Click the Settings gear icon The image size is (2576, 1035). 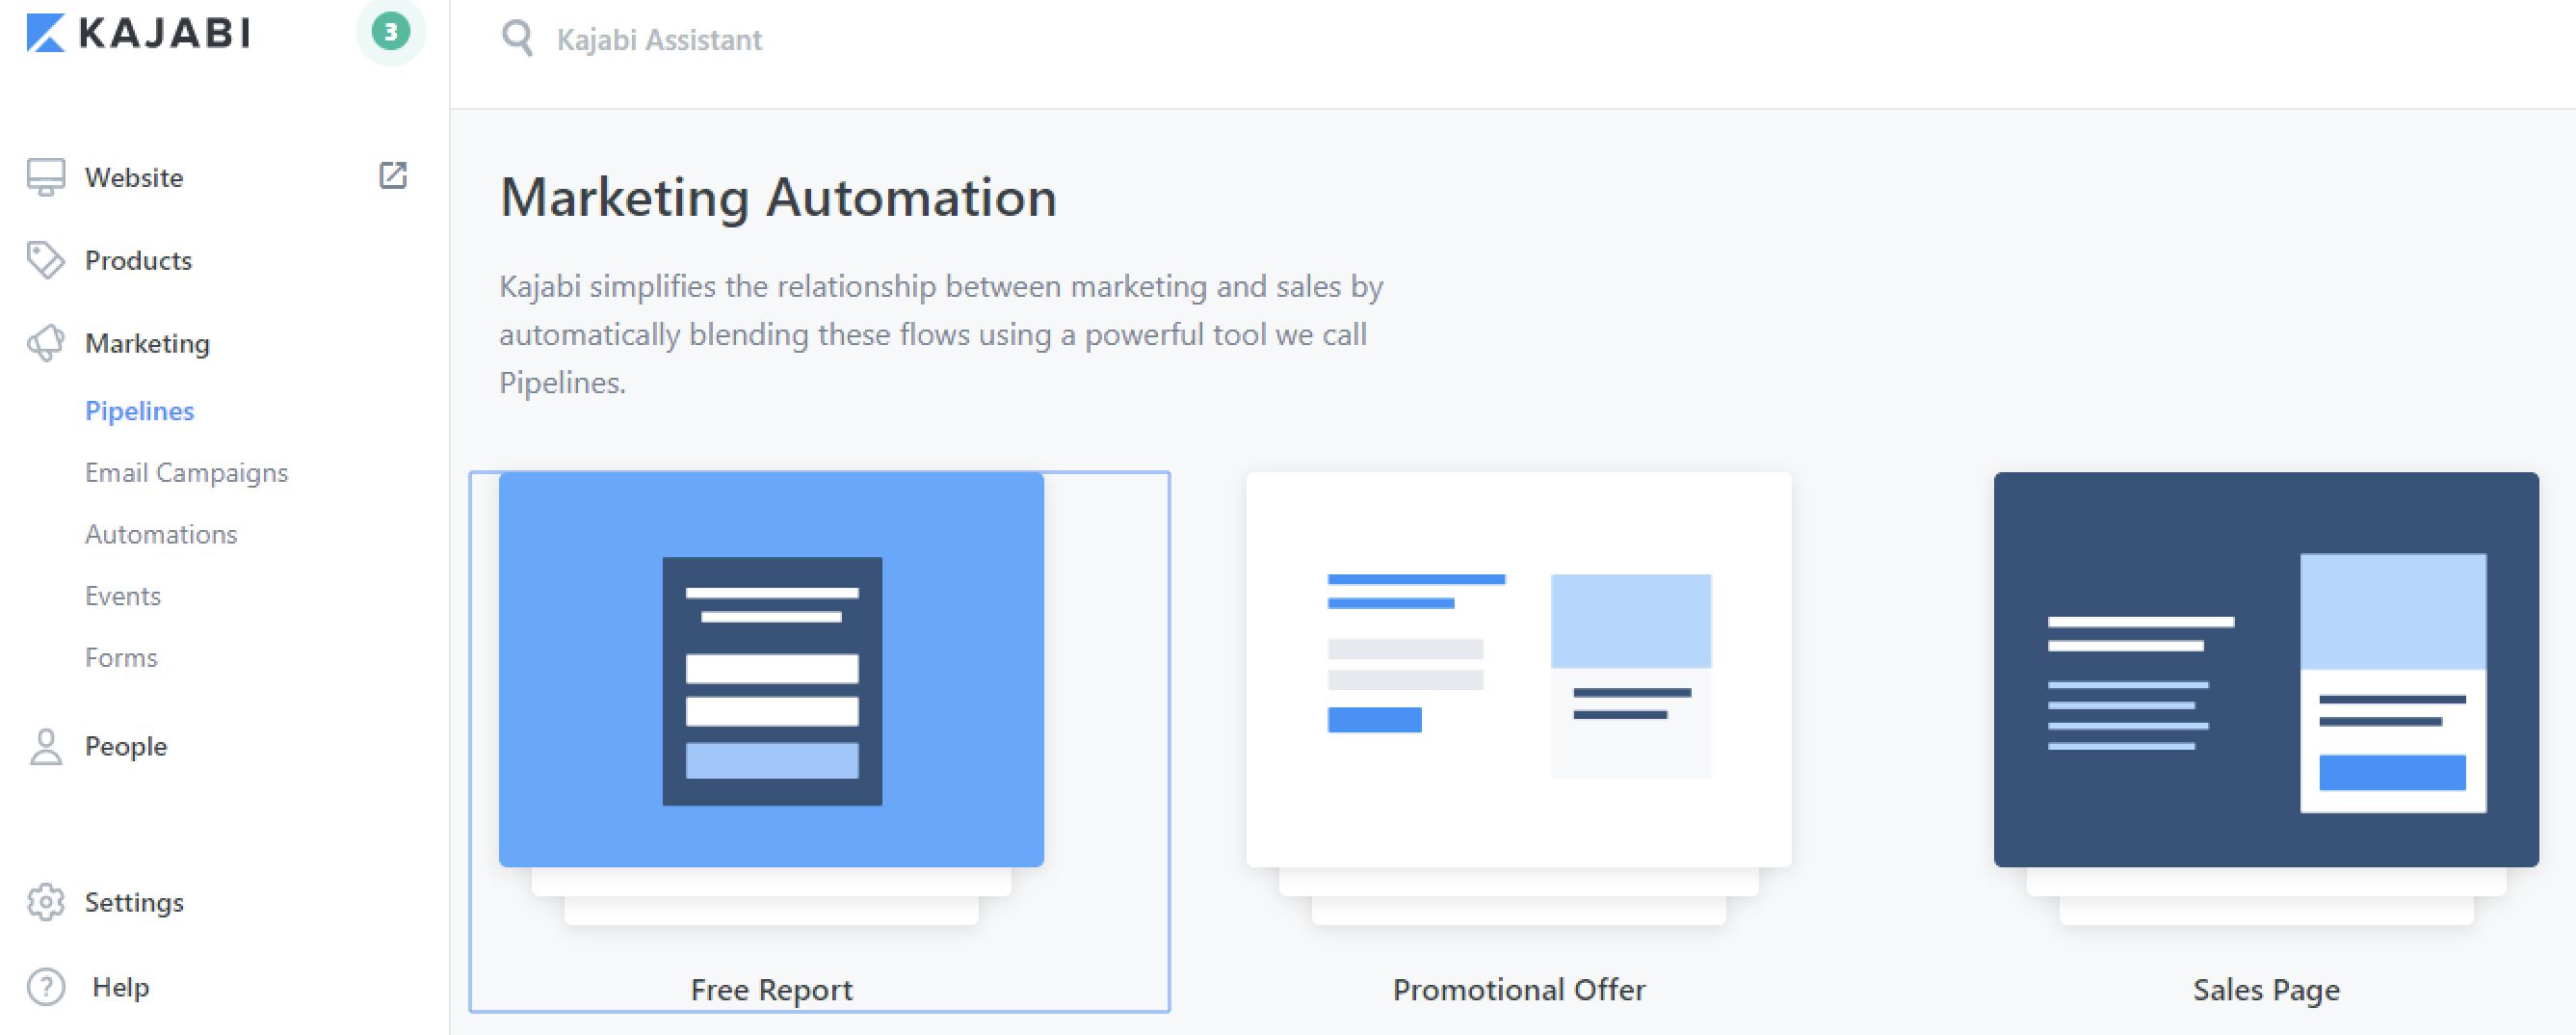(46, 902)
